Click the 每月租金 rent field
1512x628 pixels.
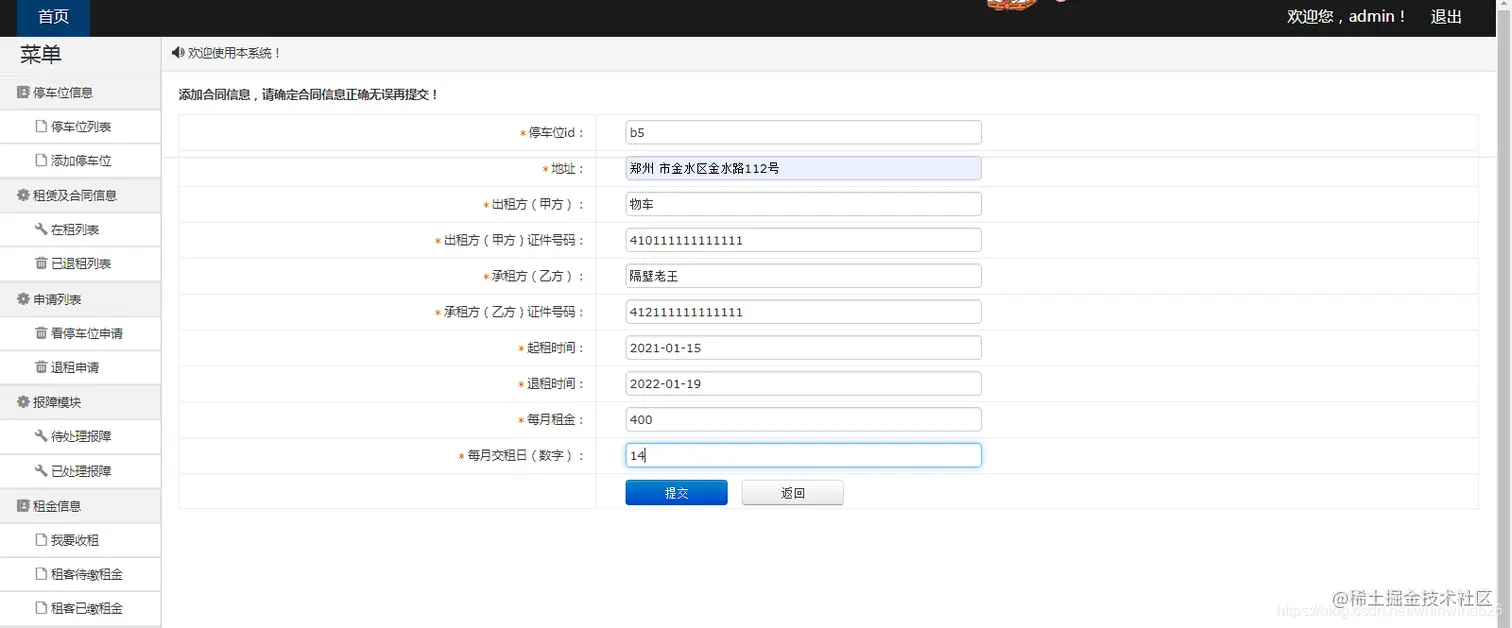pyautogui.click(x=803, y=420)
